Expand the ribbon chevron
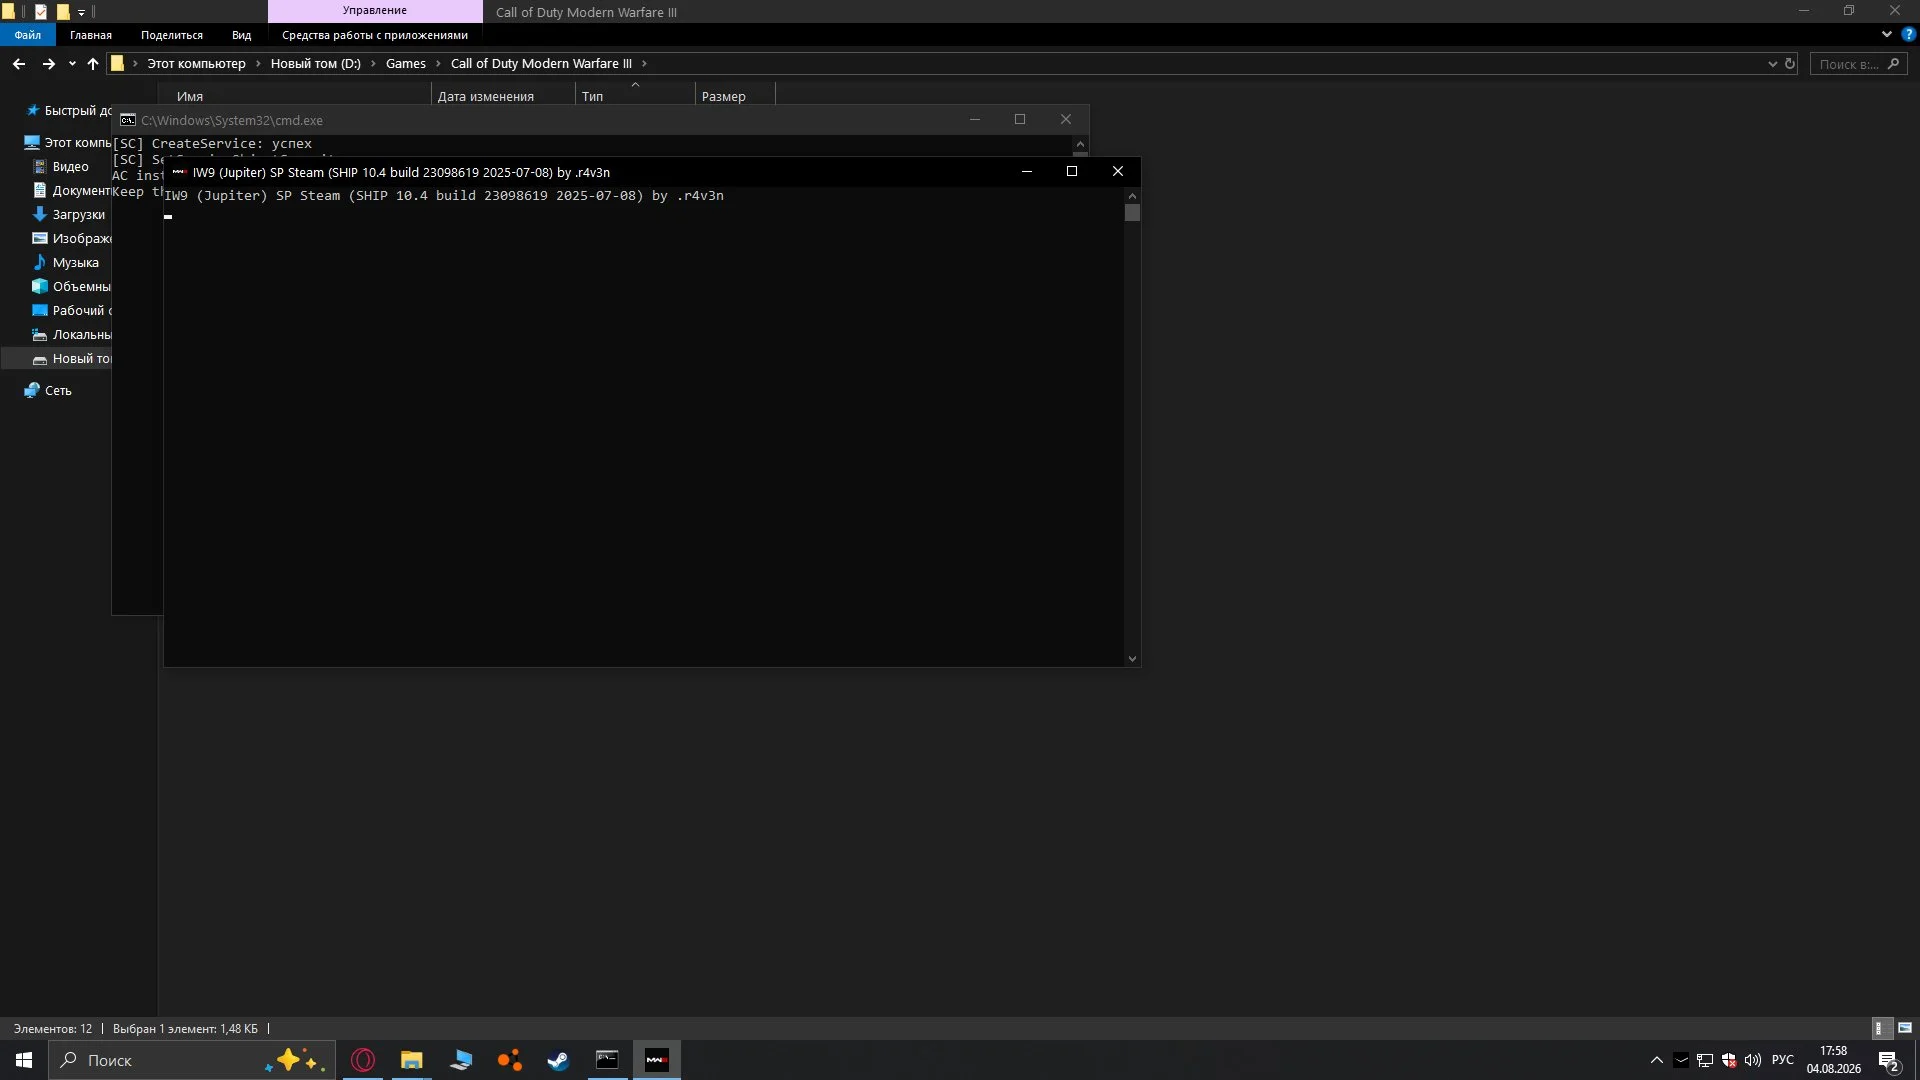This screenshot has width=1920, height=1080. tap(1887, 34)
